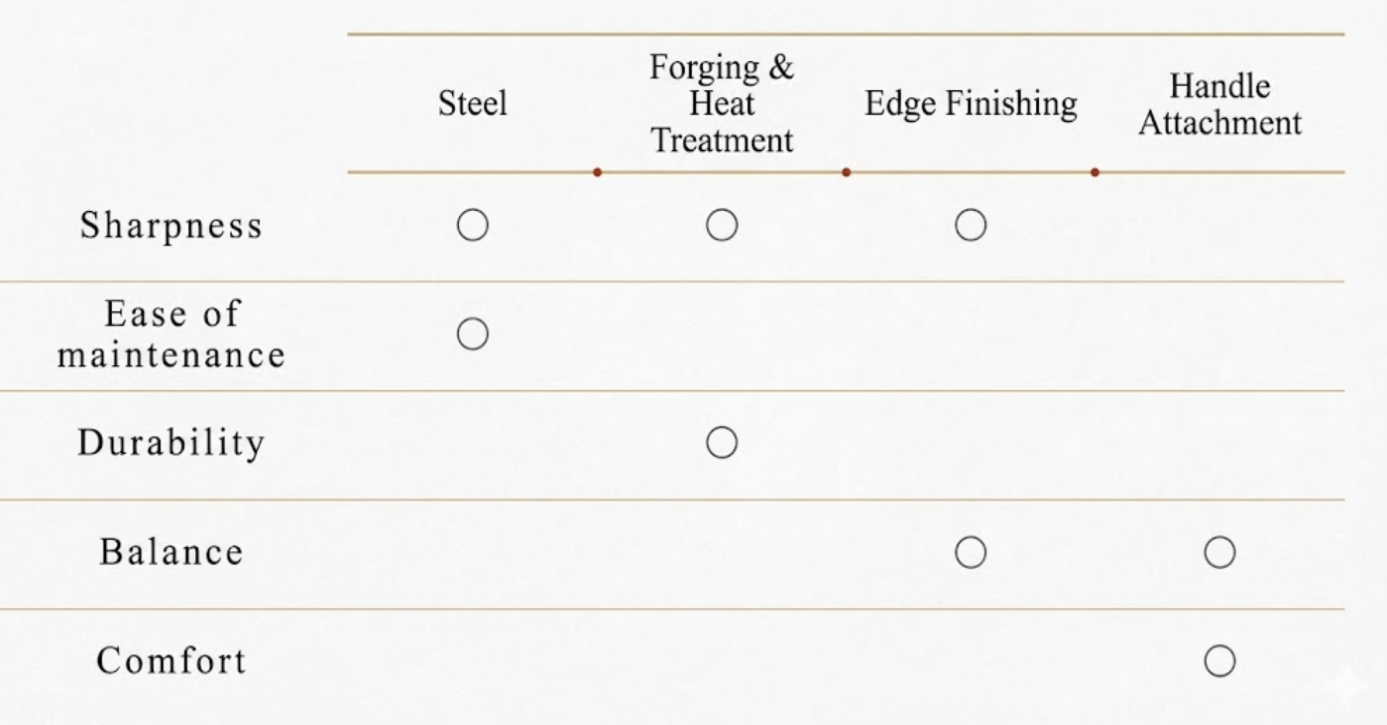Click the Sharpness circle under Edge Finishing
1387x725 pixels.
click(970, 227)
